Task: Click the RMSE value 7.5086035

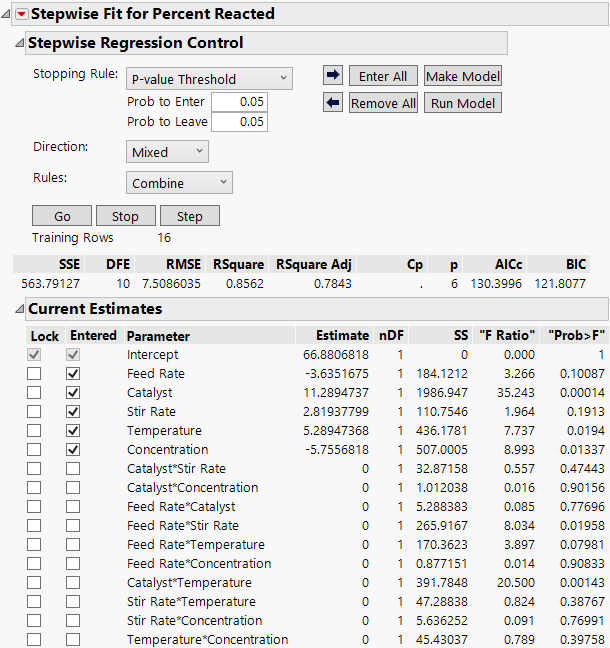Action: tap(171, 284)
